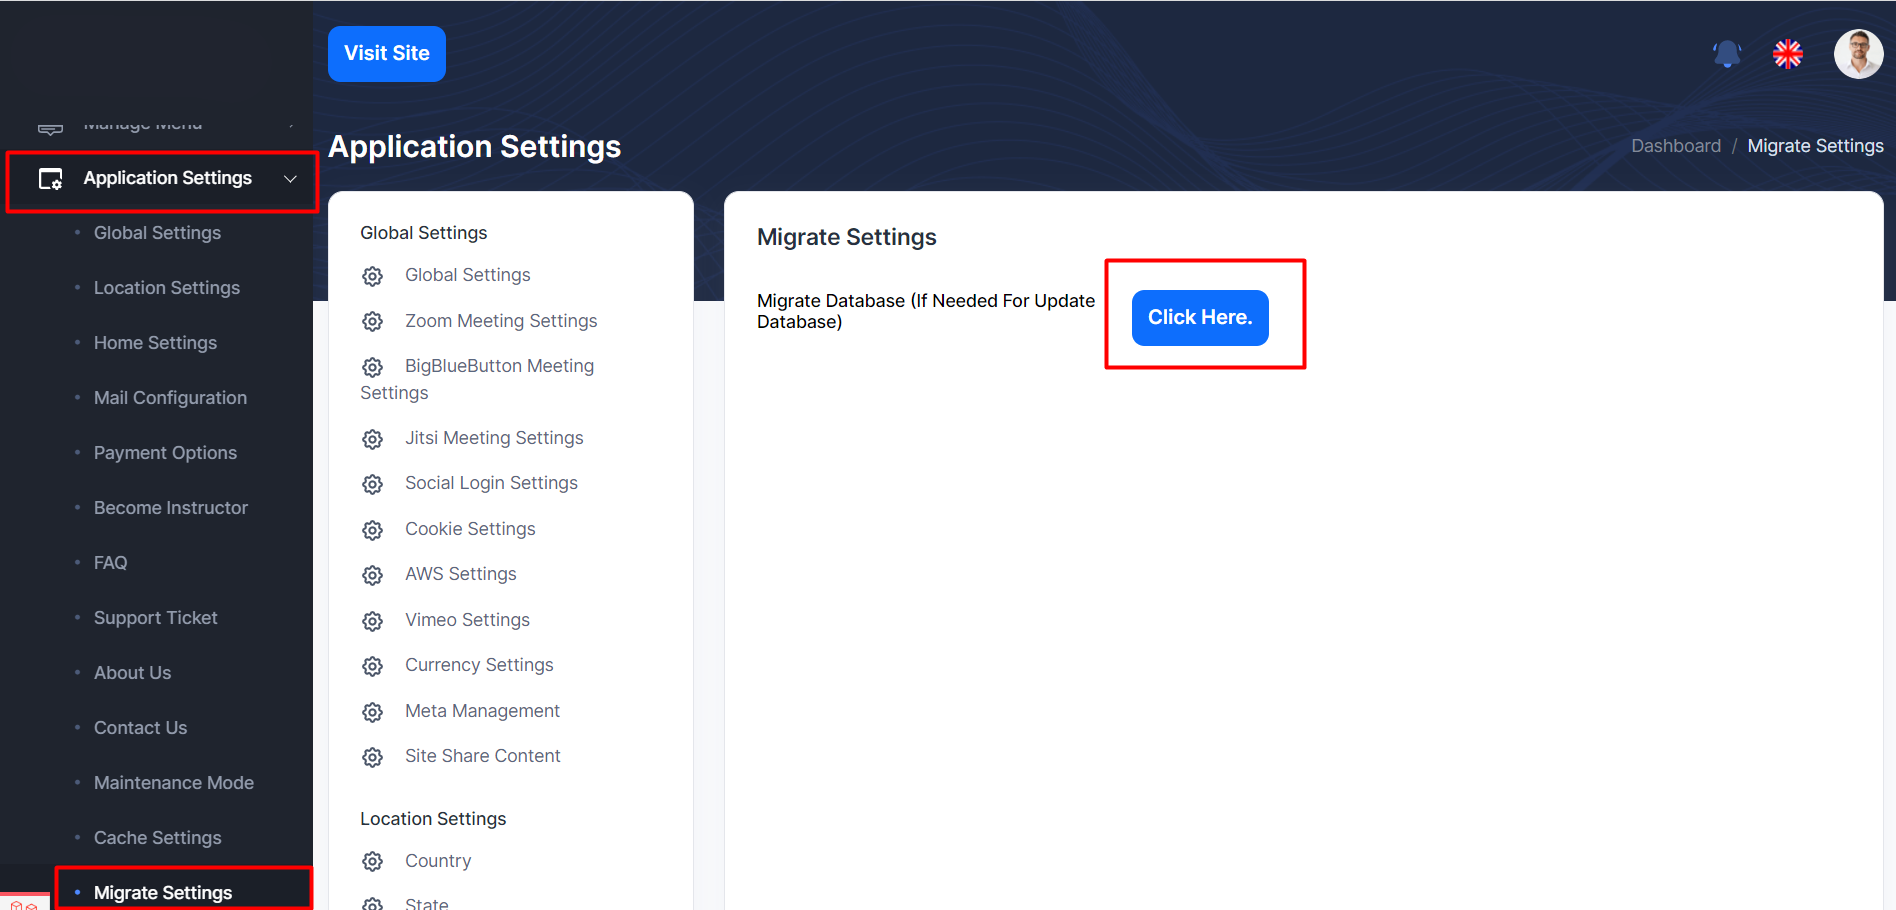Viewport: 1896px width, 910px height.
Task: Click the Application Settings sidebar icon
Action: click(x=50, y=179)
